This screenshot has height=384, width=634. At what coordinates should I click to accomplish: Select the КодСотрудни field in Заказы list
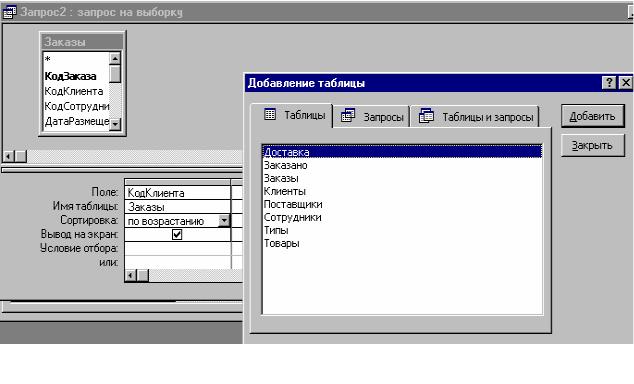click(76, 106)
